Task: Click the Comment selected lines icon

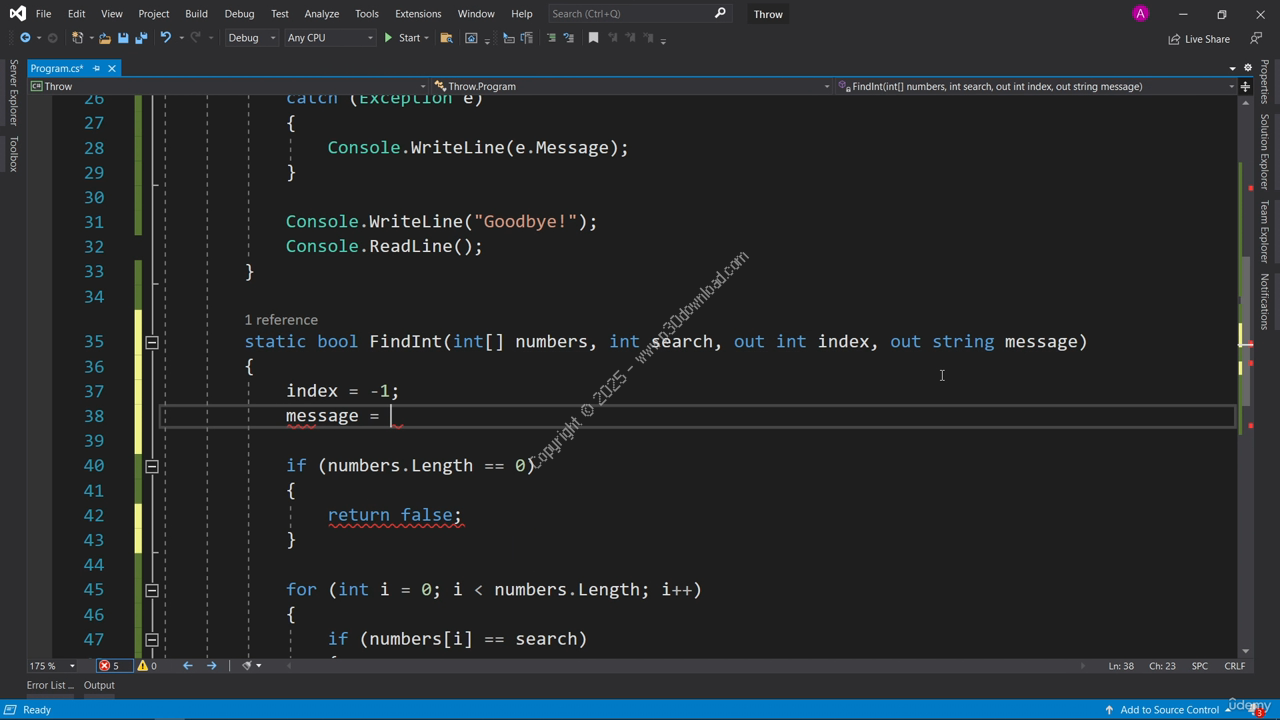Action: click(x=551, y=38)
